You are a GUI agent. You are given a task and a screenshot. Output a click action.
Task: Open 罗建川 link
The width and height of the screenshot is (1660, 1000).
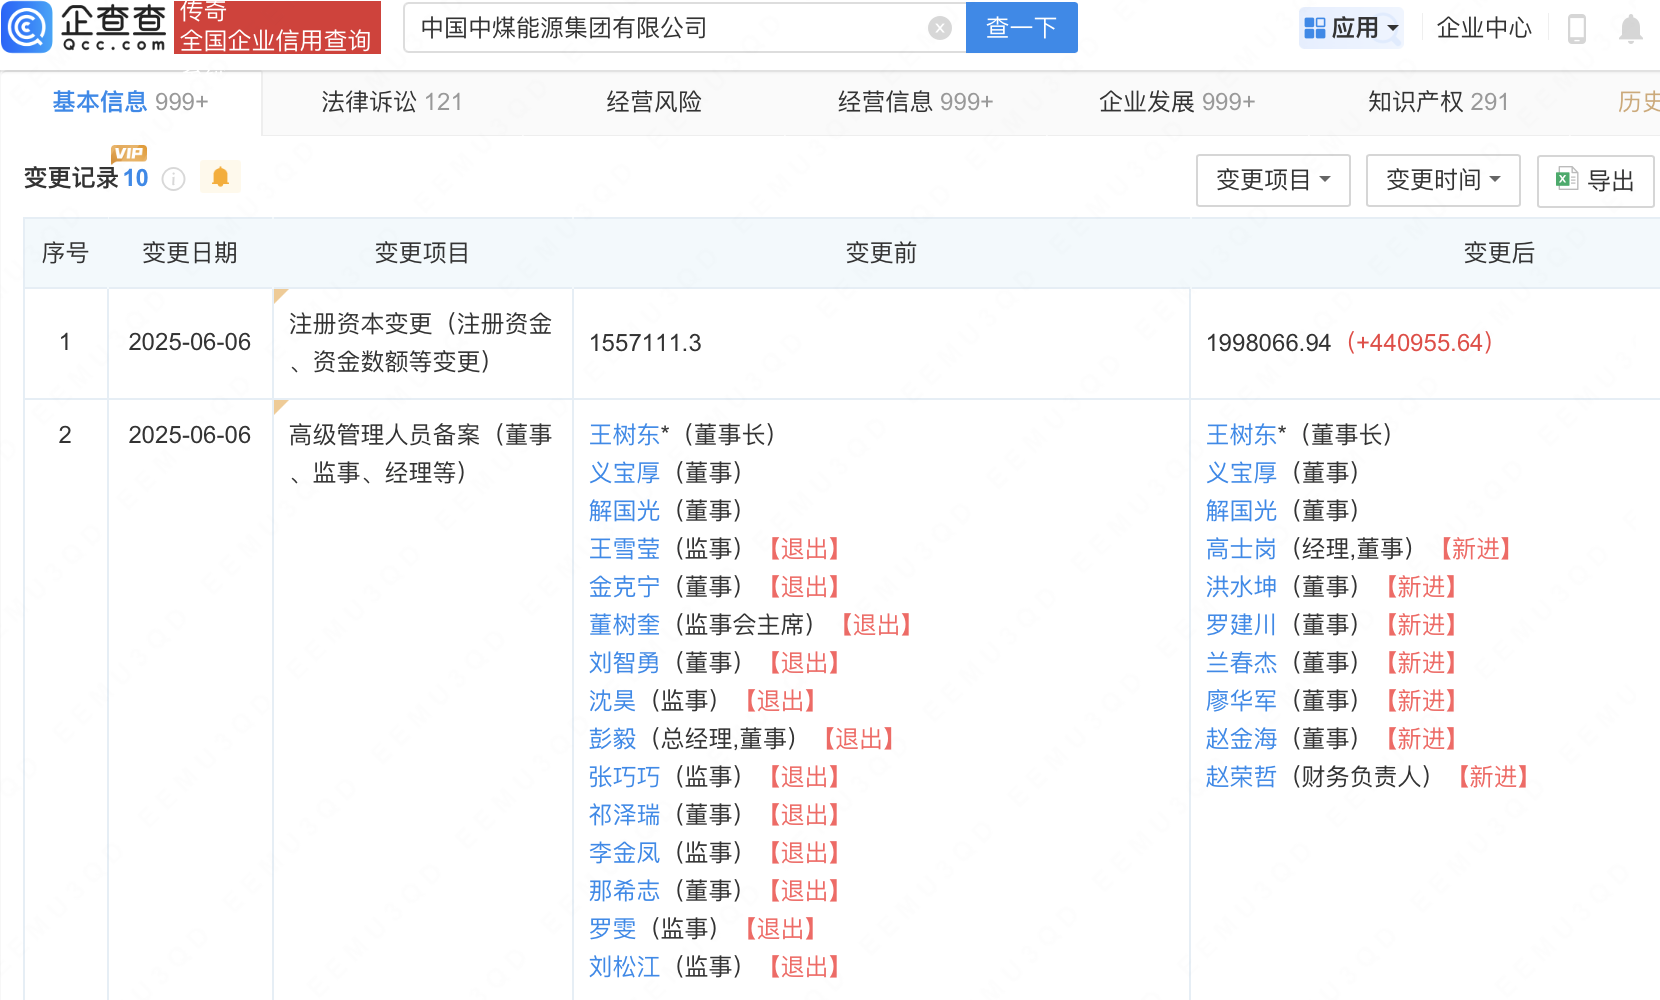[1242, 625]
